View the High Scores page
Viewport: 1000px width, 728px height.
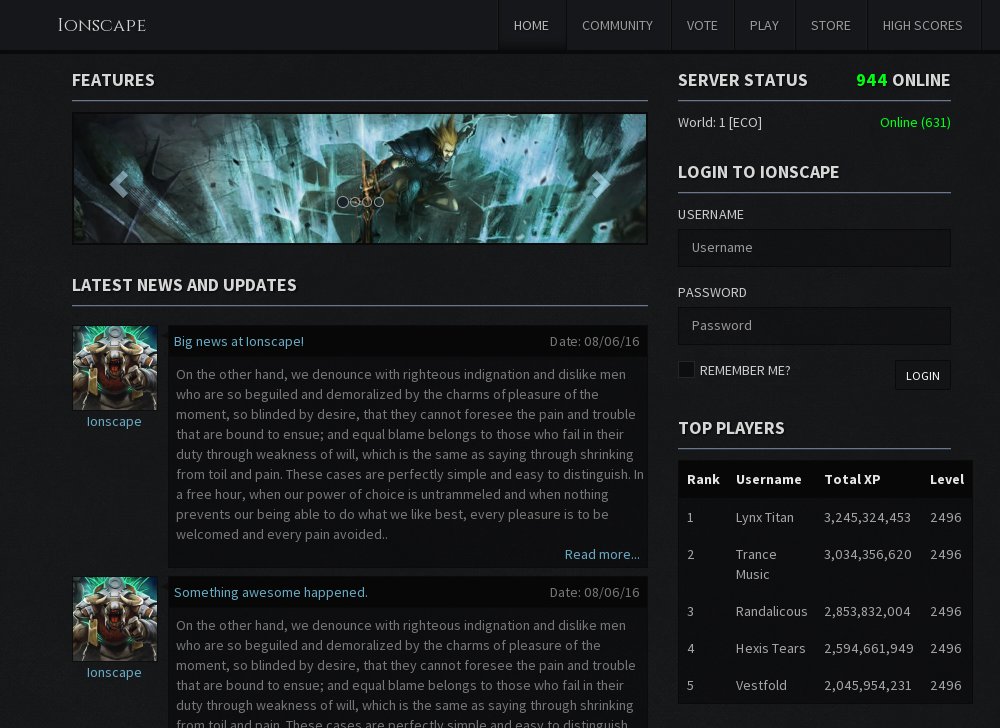pos(922,25)
